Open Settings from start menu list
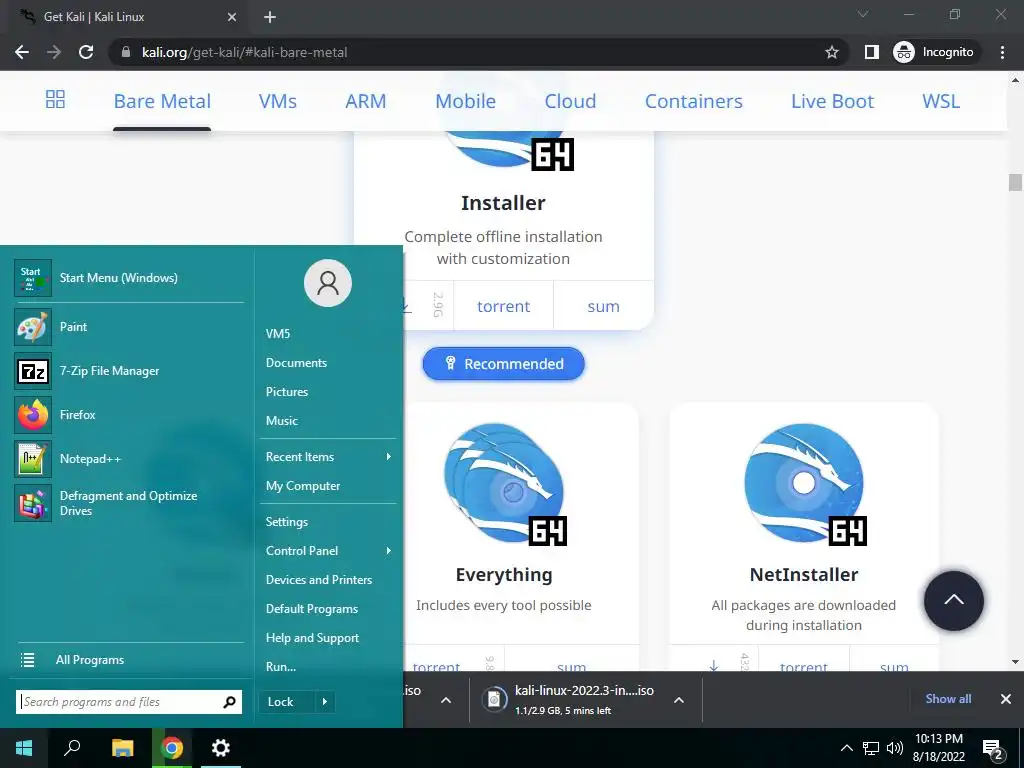This screenshot has width=1024, height=768. click(x=287, y=522)
